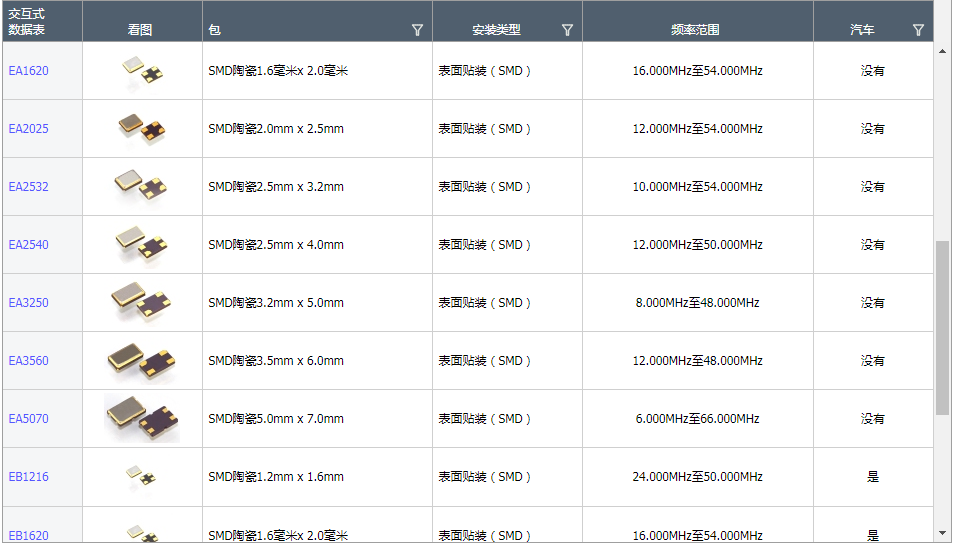This screenshot has width=954, height=545.
Task: Select the EA2540 part link
Action: [x=28, y=245]
